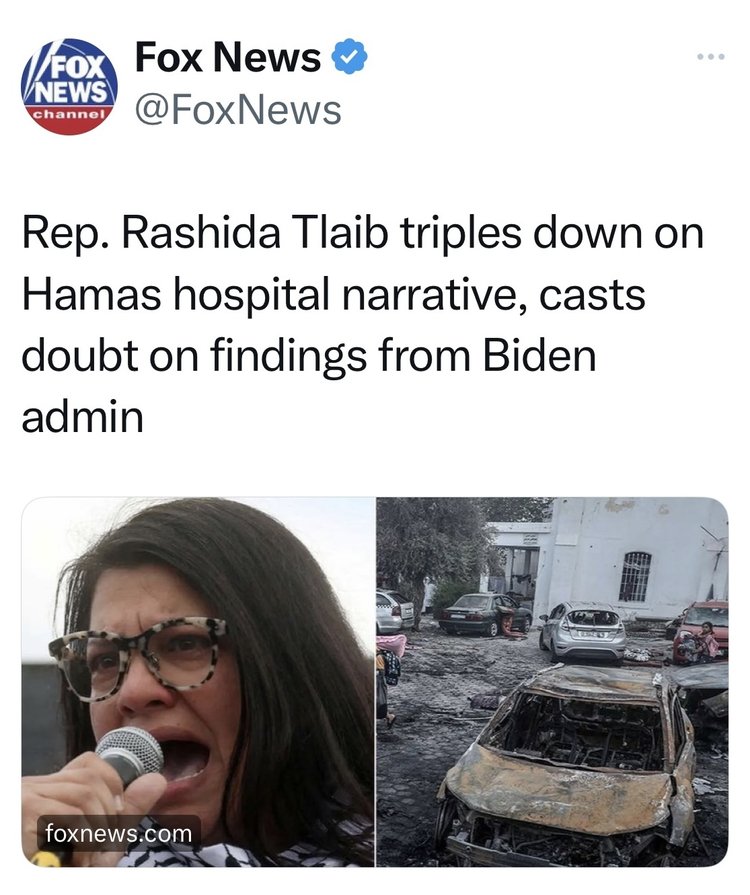Open the Fox News profile avatar
This screenshot has height=895, width=750.
[70, 86]
